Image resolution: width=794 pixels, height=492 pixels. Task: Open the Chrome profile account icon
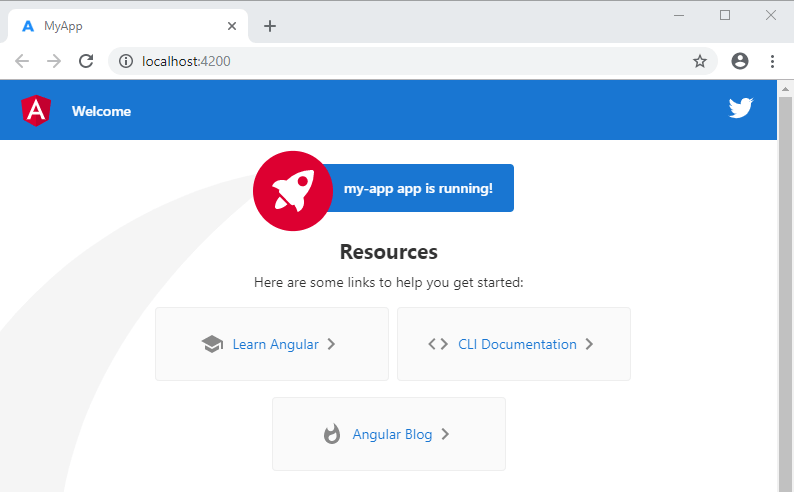point(740,61)
